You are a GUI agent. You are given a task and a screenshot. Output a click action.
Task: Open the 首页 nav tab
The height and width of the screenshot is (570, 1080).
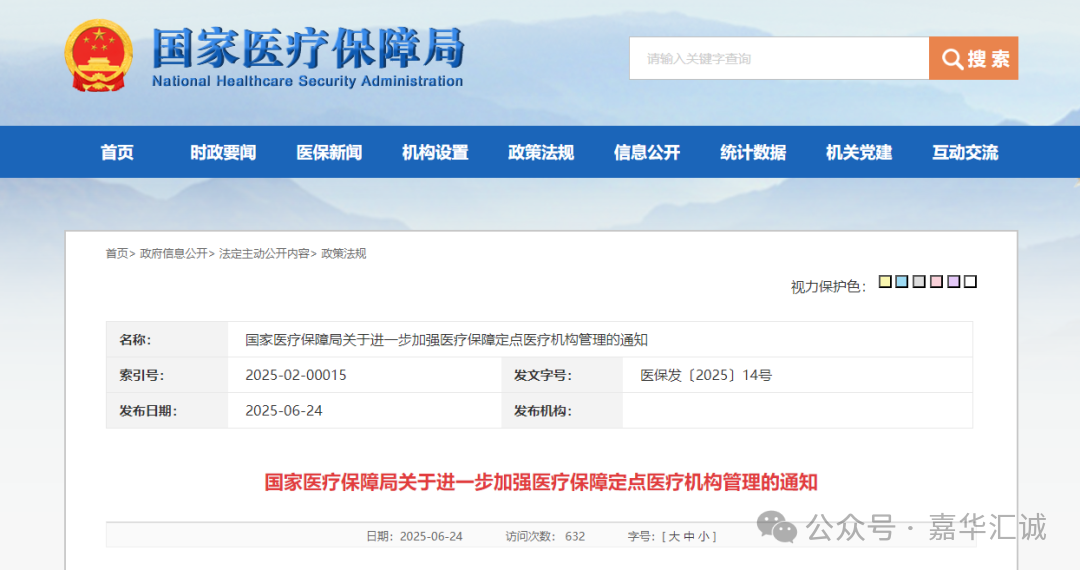pyautogui.click(x=117, y=152)
